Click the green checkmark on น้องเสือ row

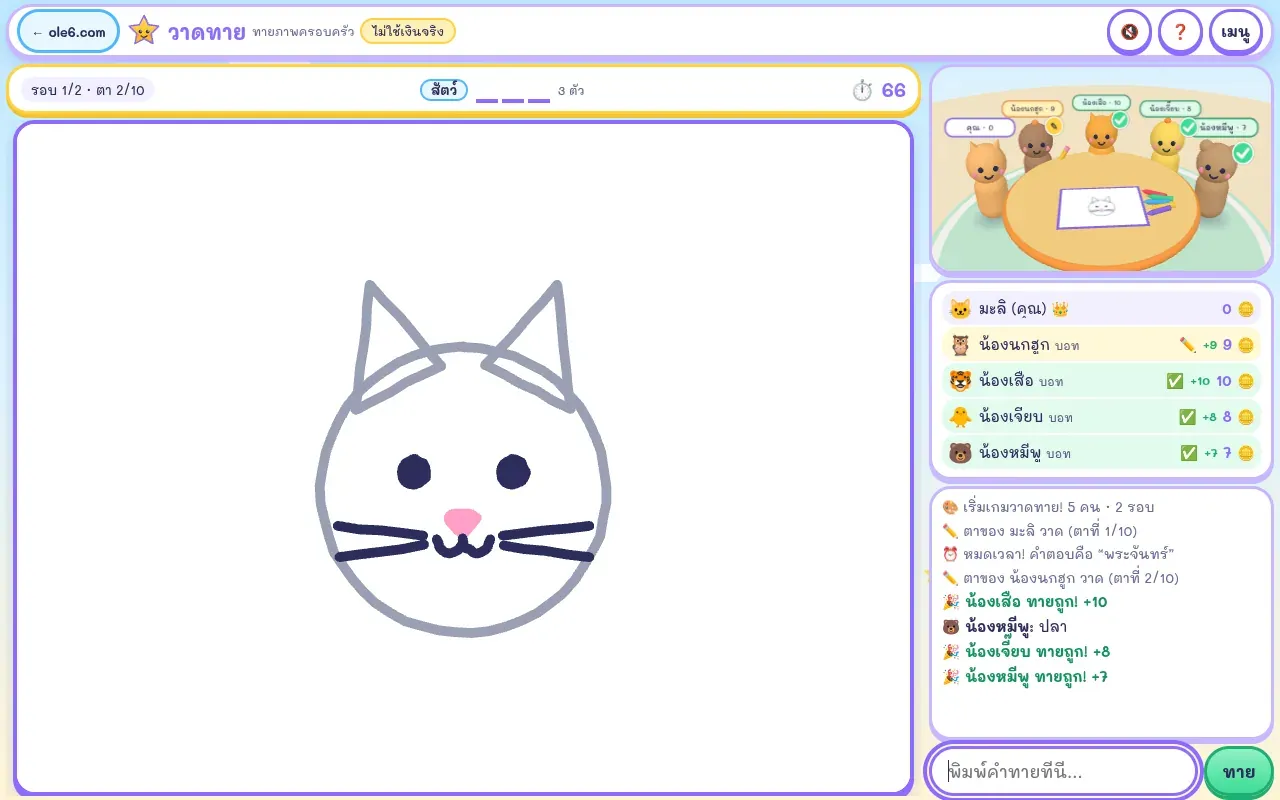coord(1175,381)
